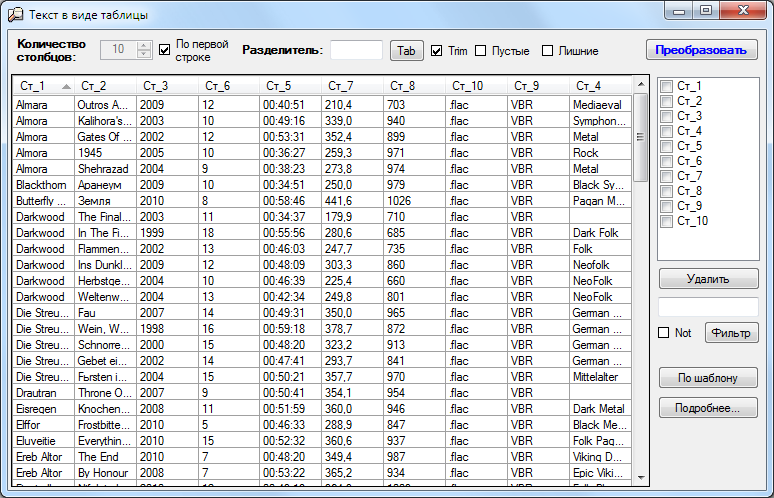Click the 'По шаблону' button

708,378
